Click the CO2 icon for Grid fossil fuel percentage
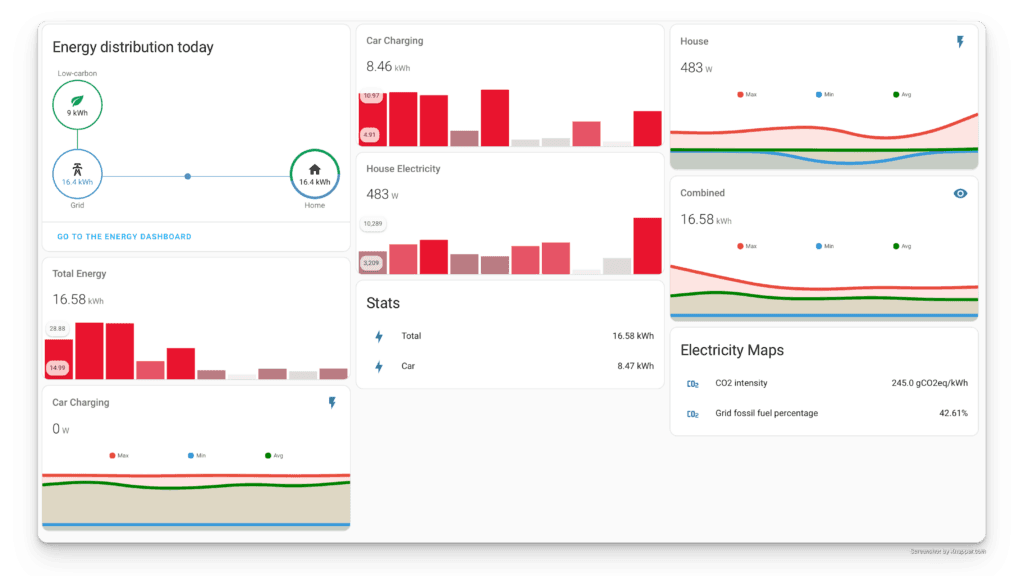 [x=693, y=413]
